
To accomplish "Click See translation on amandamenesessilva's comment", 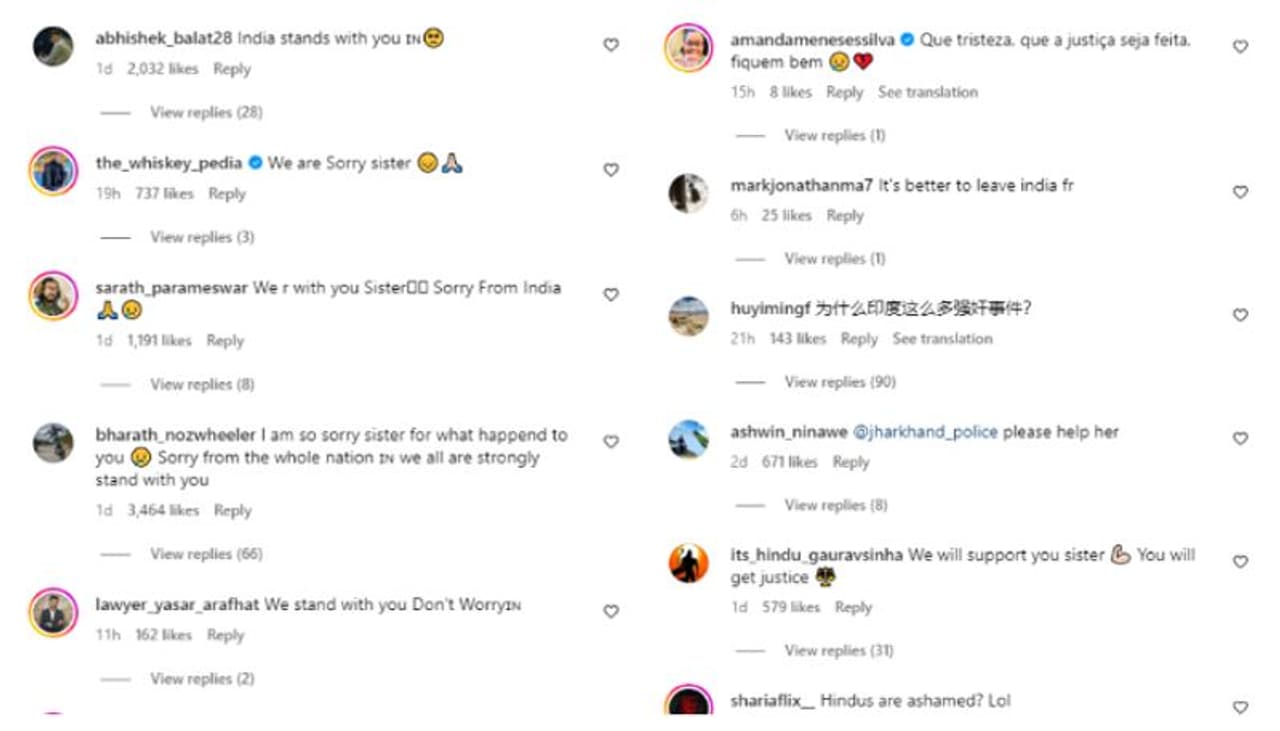I will click(927, 92).
